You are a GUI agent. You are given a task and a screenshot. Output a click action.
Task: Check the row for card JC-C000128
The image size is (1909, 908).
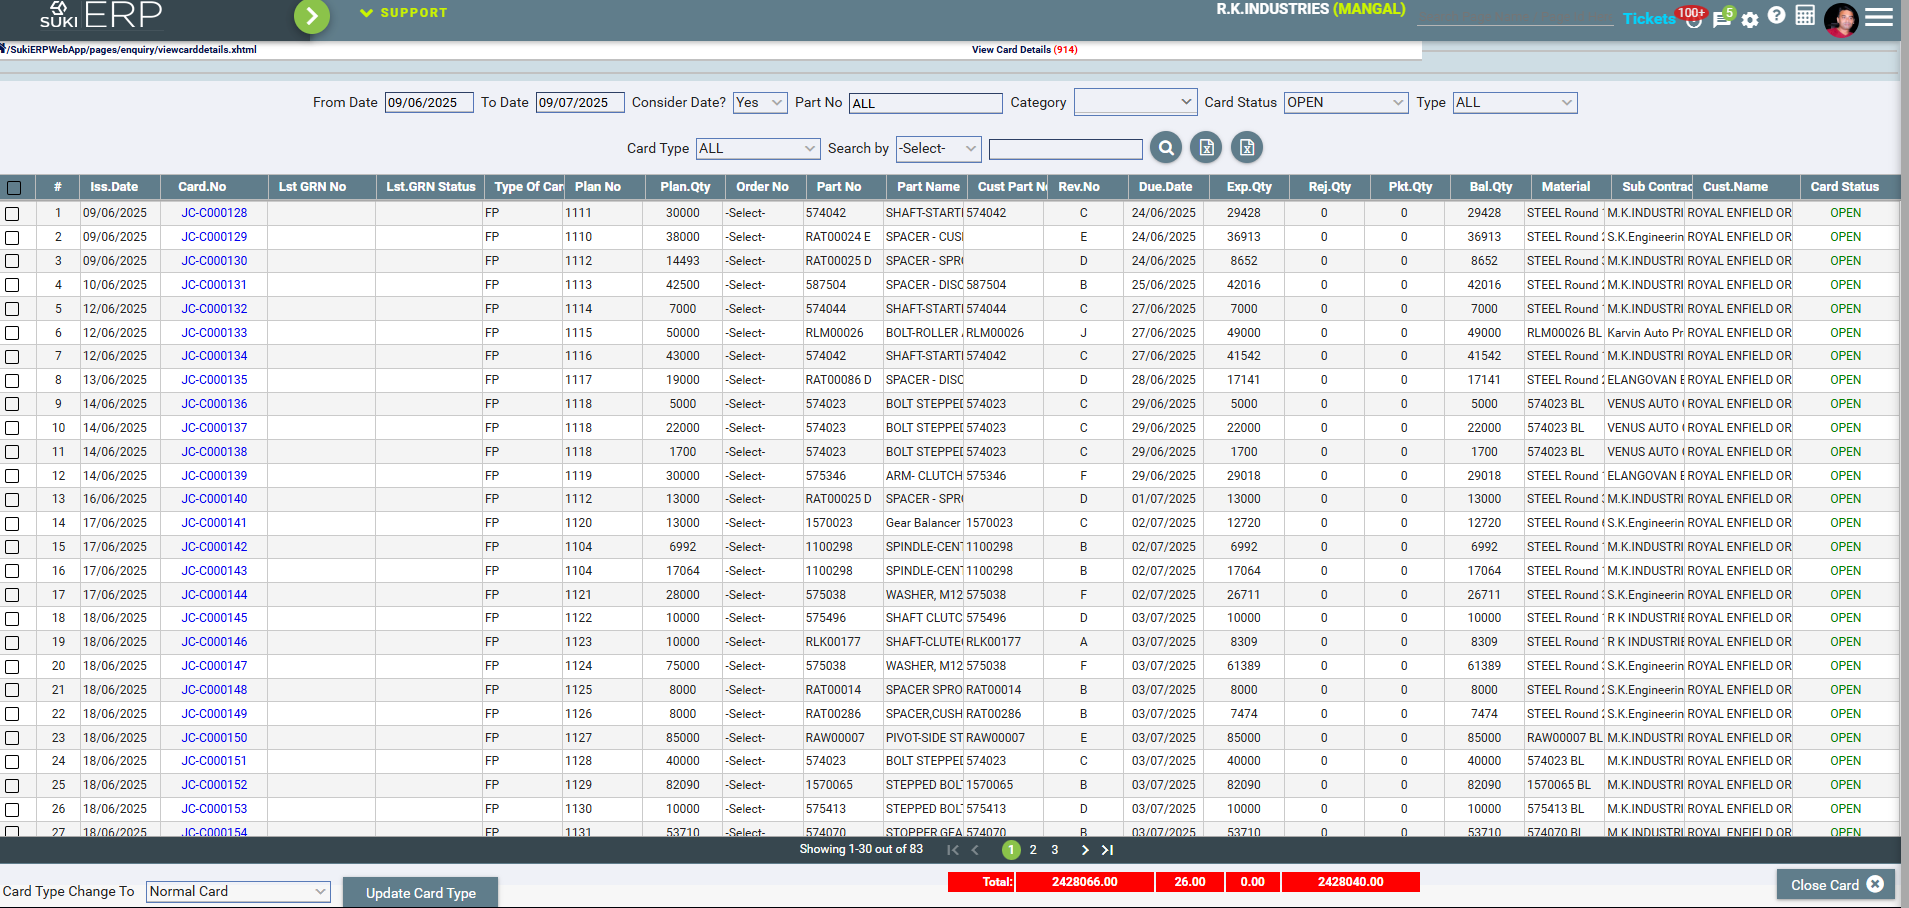[x=12, y=213]
